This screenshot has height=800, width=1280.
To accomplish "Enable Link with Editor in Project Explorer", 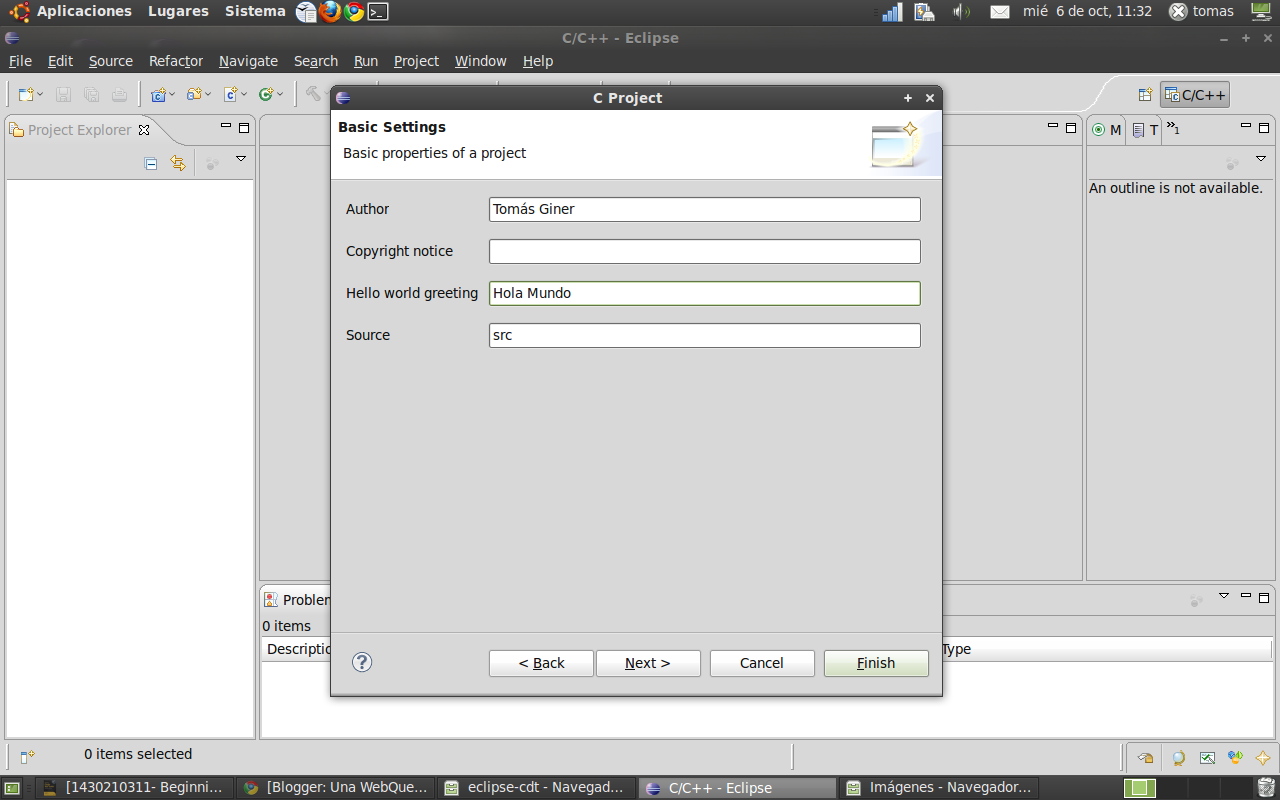I will [x=178, y=163].
